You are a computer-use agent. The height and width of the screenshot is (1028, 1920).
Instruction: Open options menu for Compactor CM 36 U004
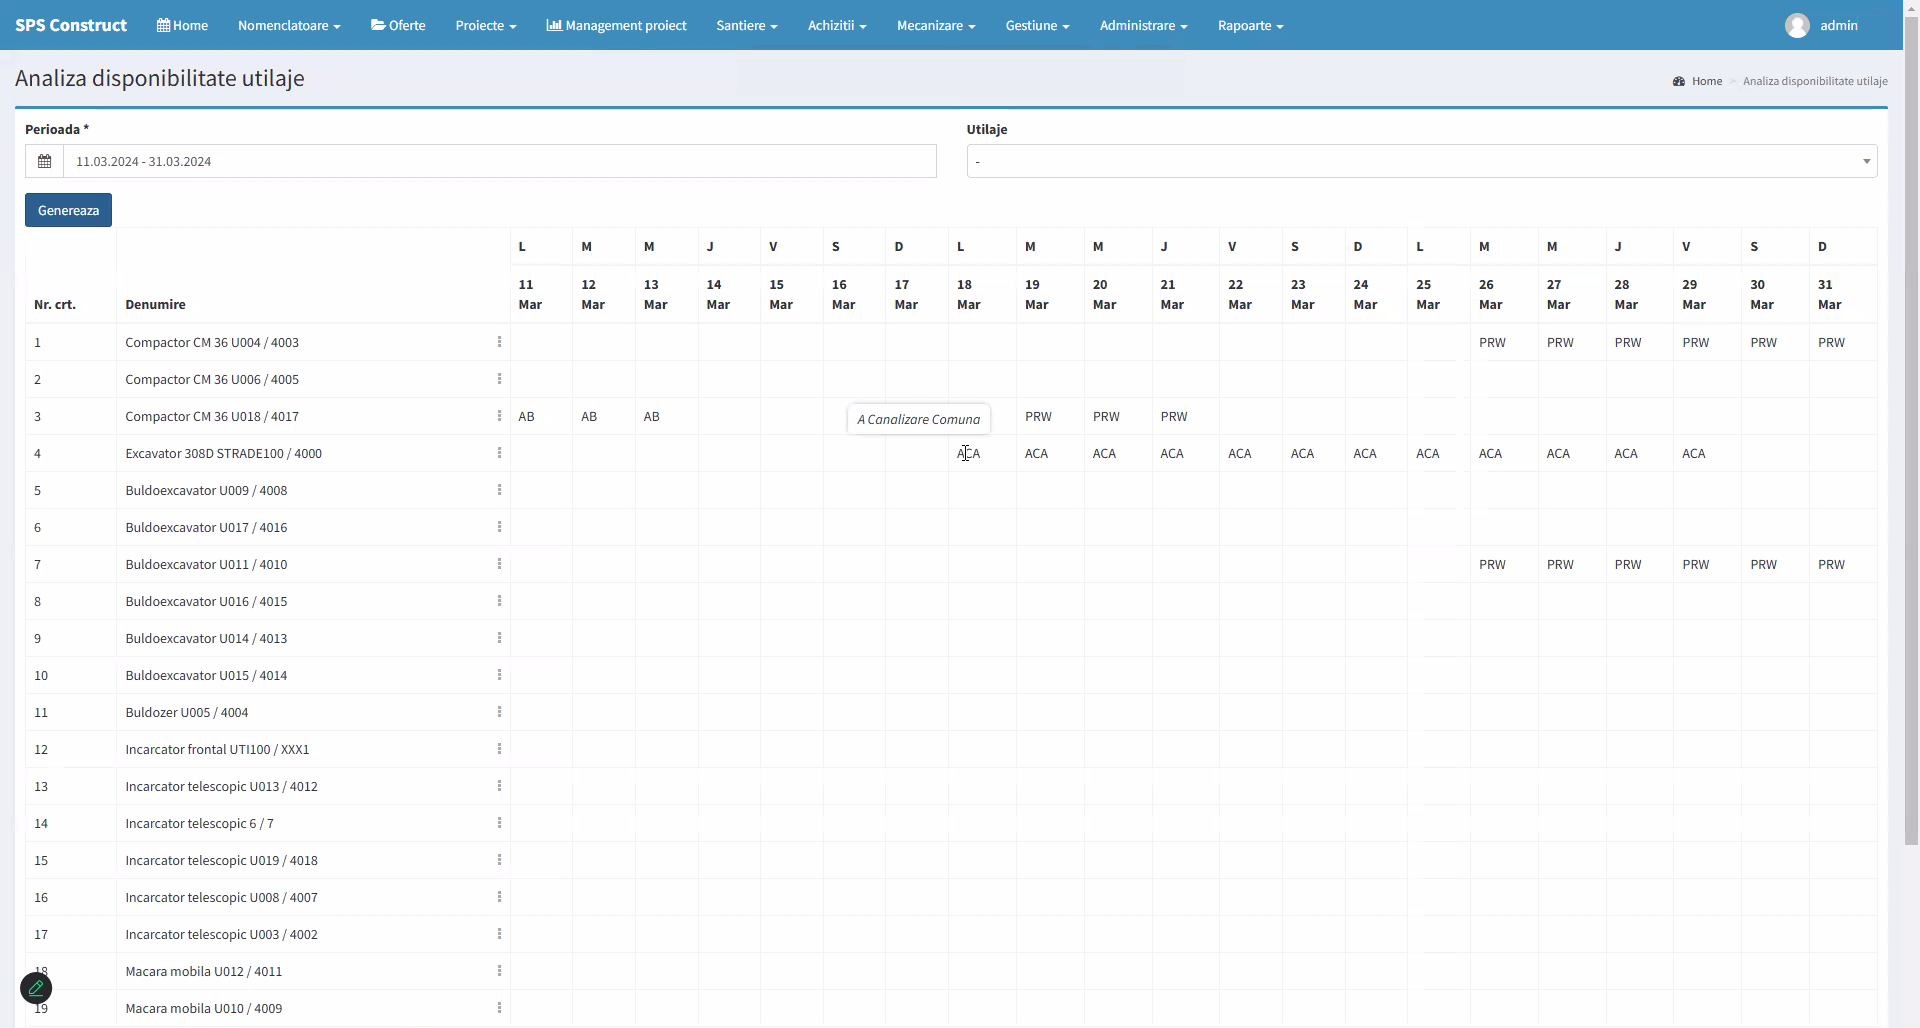[x=499, y=342]
